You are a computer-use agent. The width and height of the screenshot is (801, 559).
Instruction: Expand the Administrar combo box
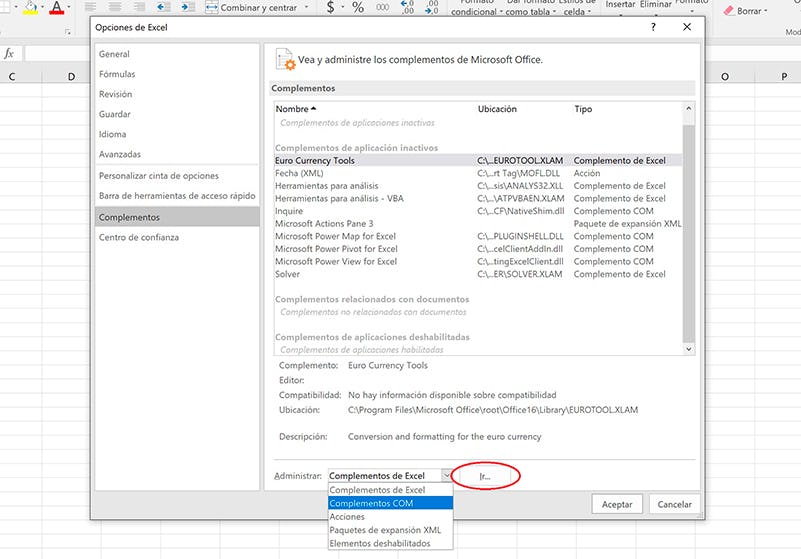(446, 476)
